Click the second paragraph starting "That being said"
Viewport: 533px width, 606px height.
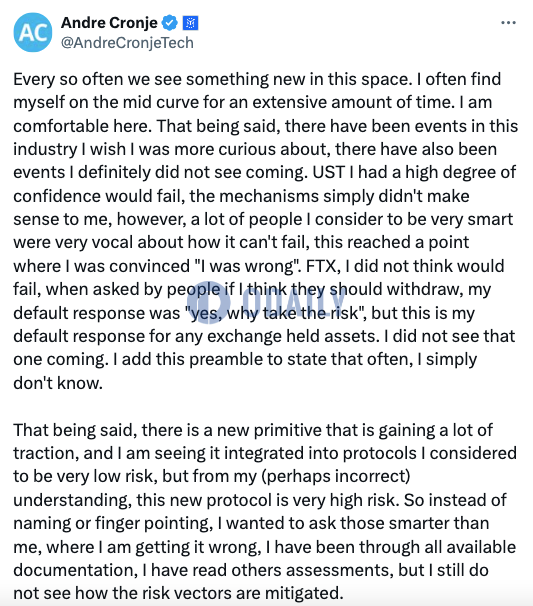point(265,511)
